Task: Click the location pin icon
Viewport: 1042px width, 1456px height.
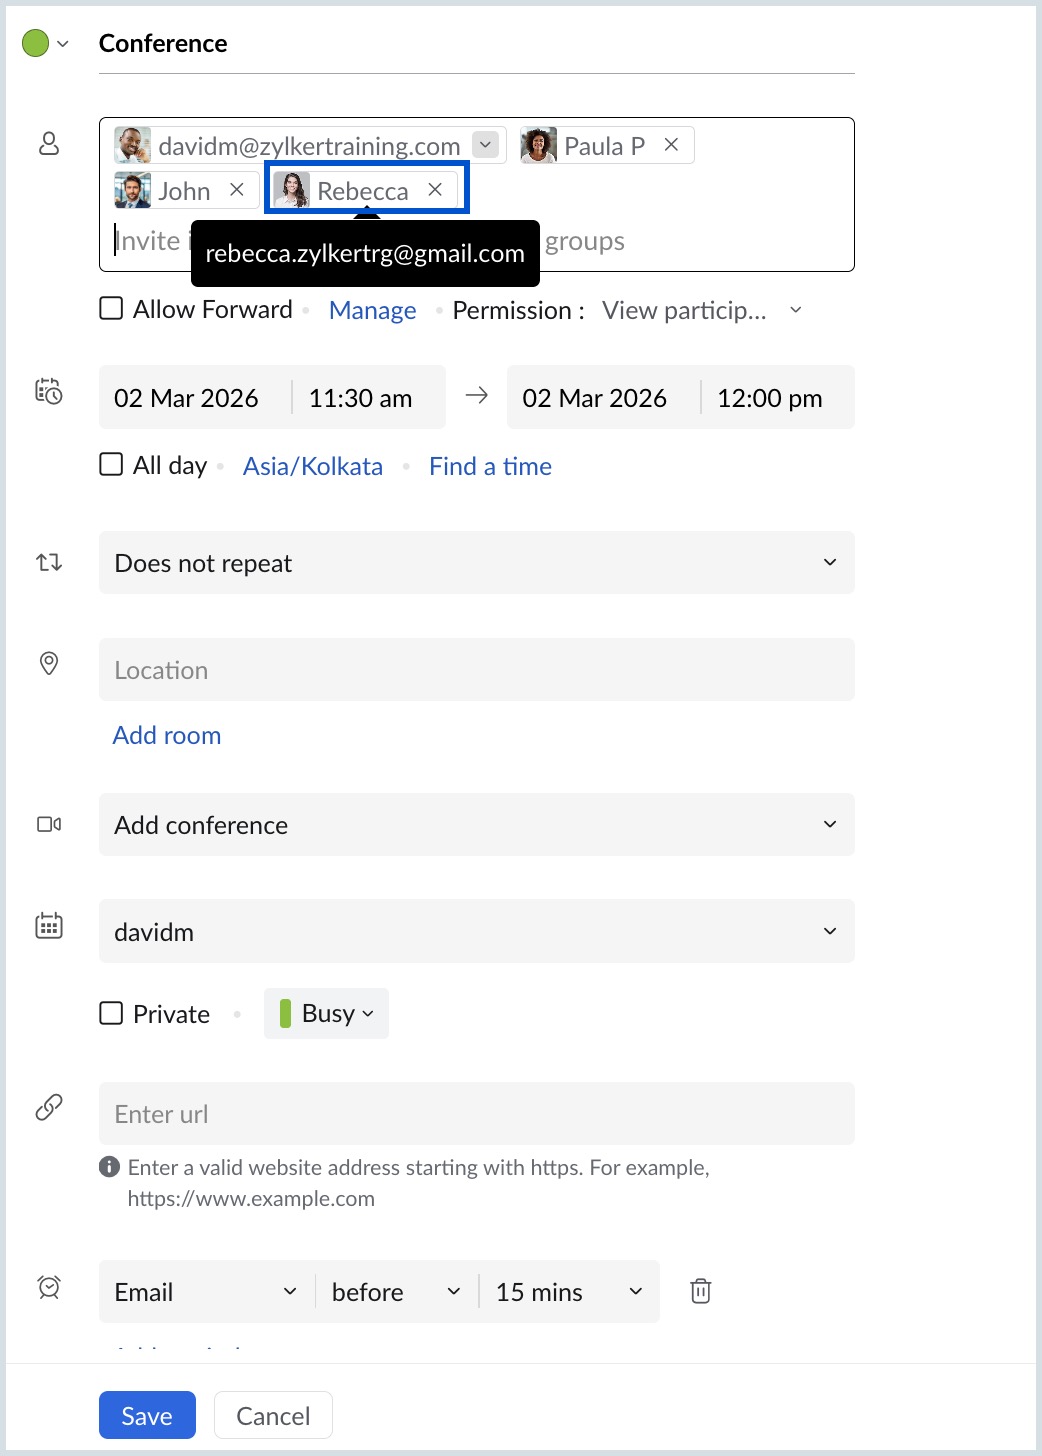Action: [48, 664]
